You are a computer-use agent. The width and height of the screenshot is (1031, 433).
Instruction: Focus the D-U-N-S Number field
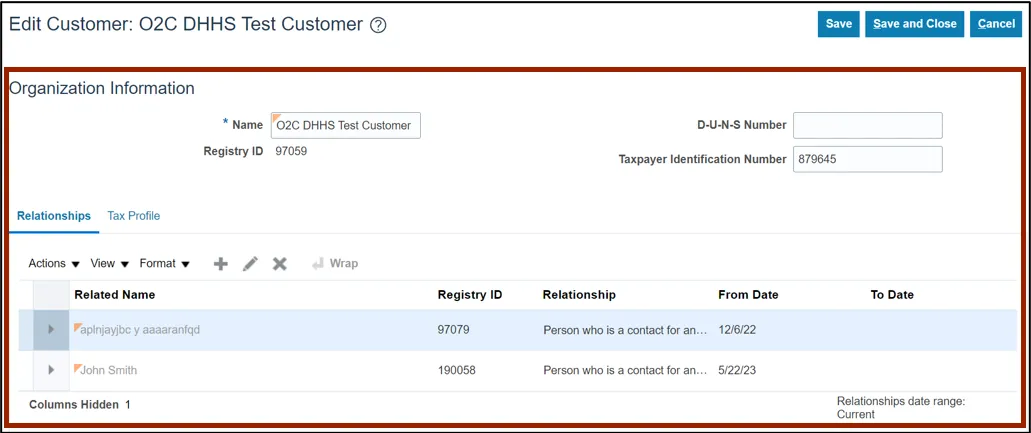[867, 125]
